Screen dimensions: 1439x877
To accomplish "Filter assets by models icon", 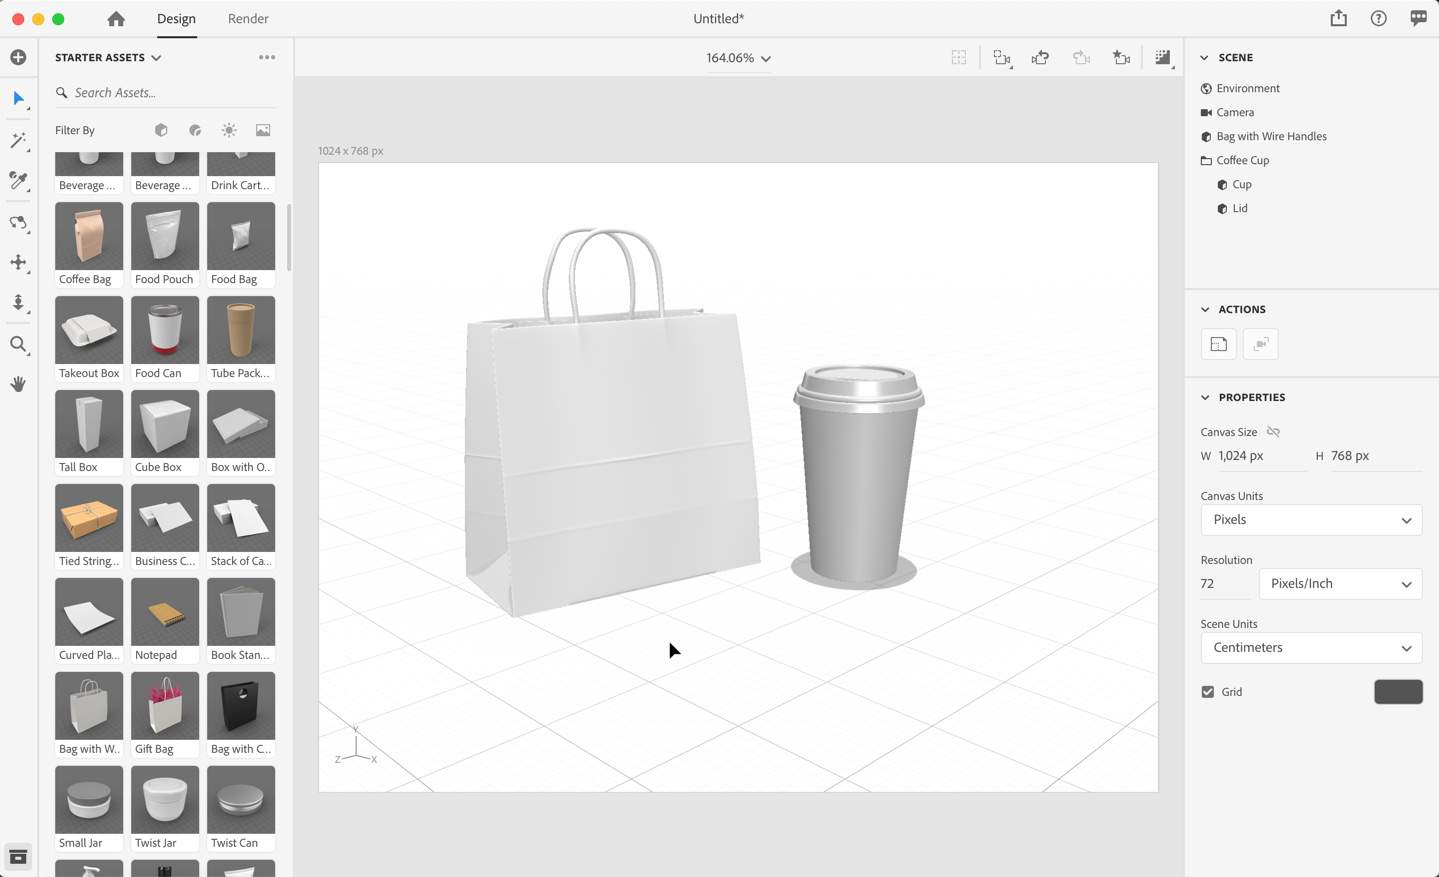I will click(x=161, y=130).
